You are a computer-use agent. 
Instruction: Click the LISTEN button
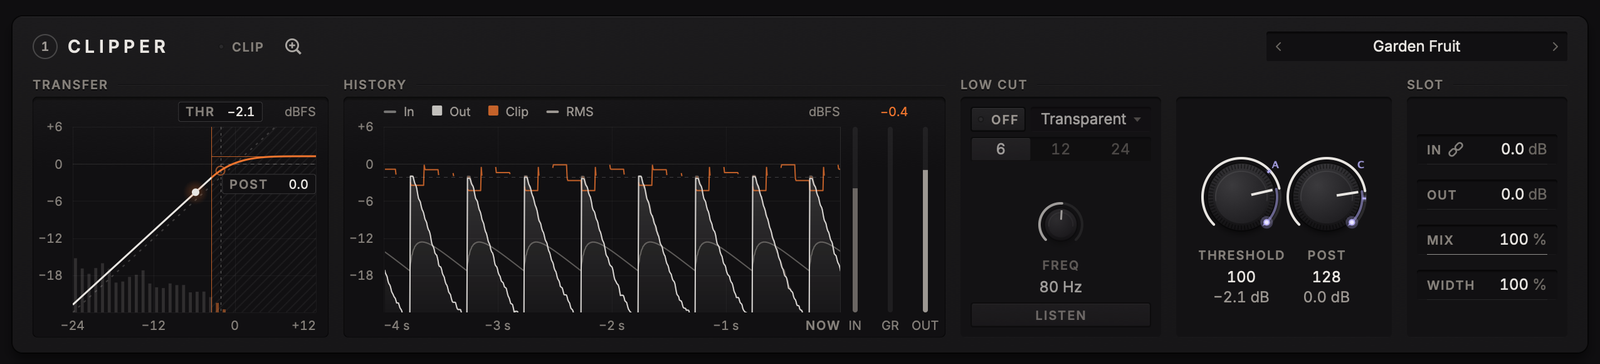coord(1060,315)
